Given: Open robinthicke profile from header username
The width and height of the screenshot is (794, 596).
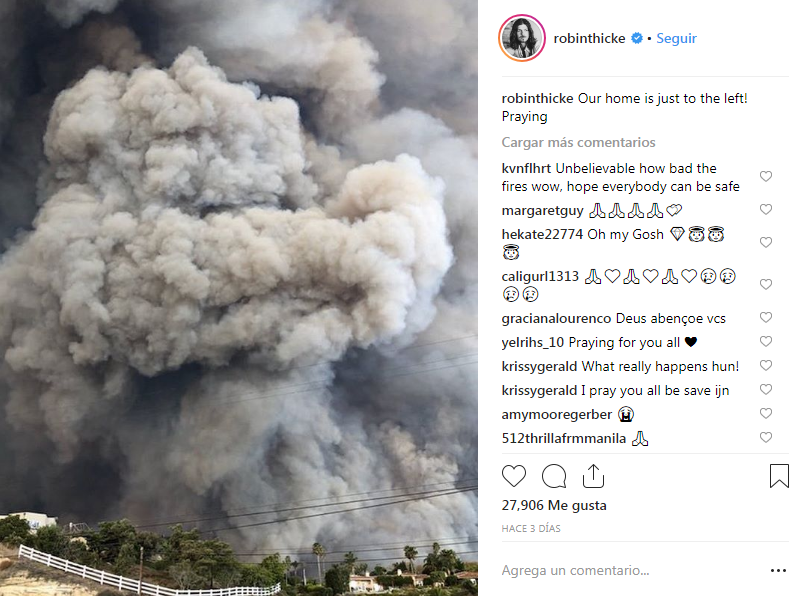Looking at the screenshot, I should pos(589,38).
